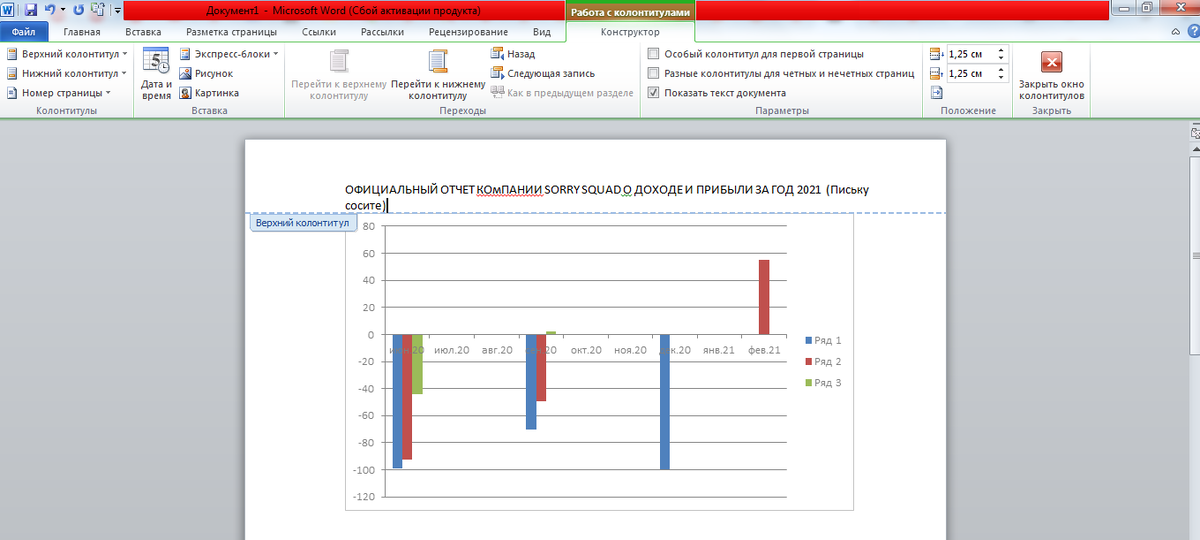Switch to the Рассылки tab
Viewport: 1200px width, 540px height.
point(382,32)
